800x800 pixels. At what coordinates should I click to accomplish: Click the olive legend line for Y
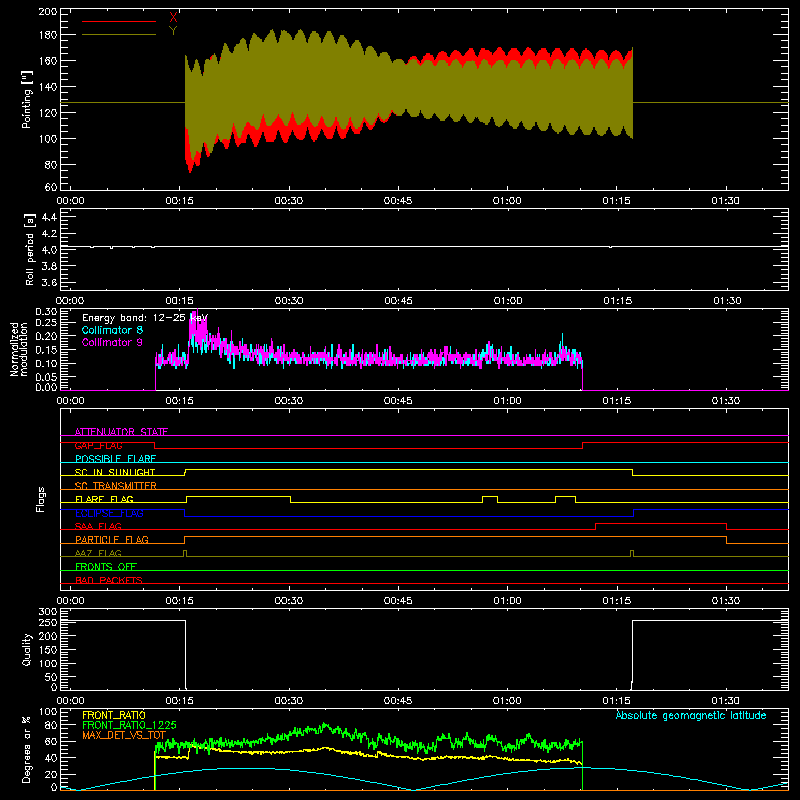(x=119, y=34)
